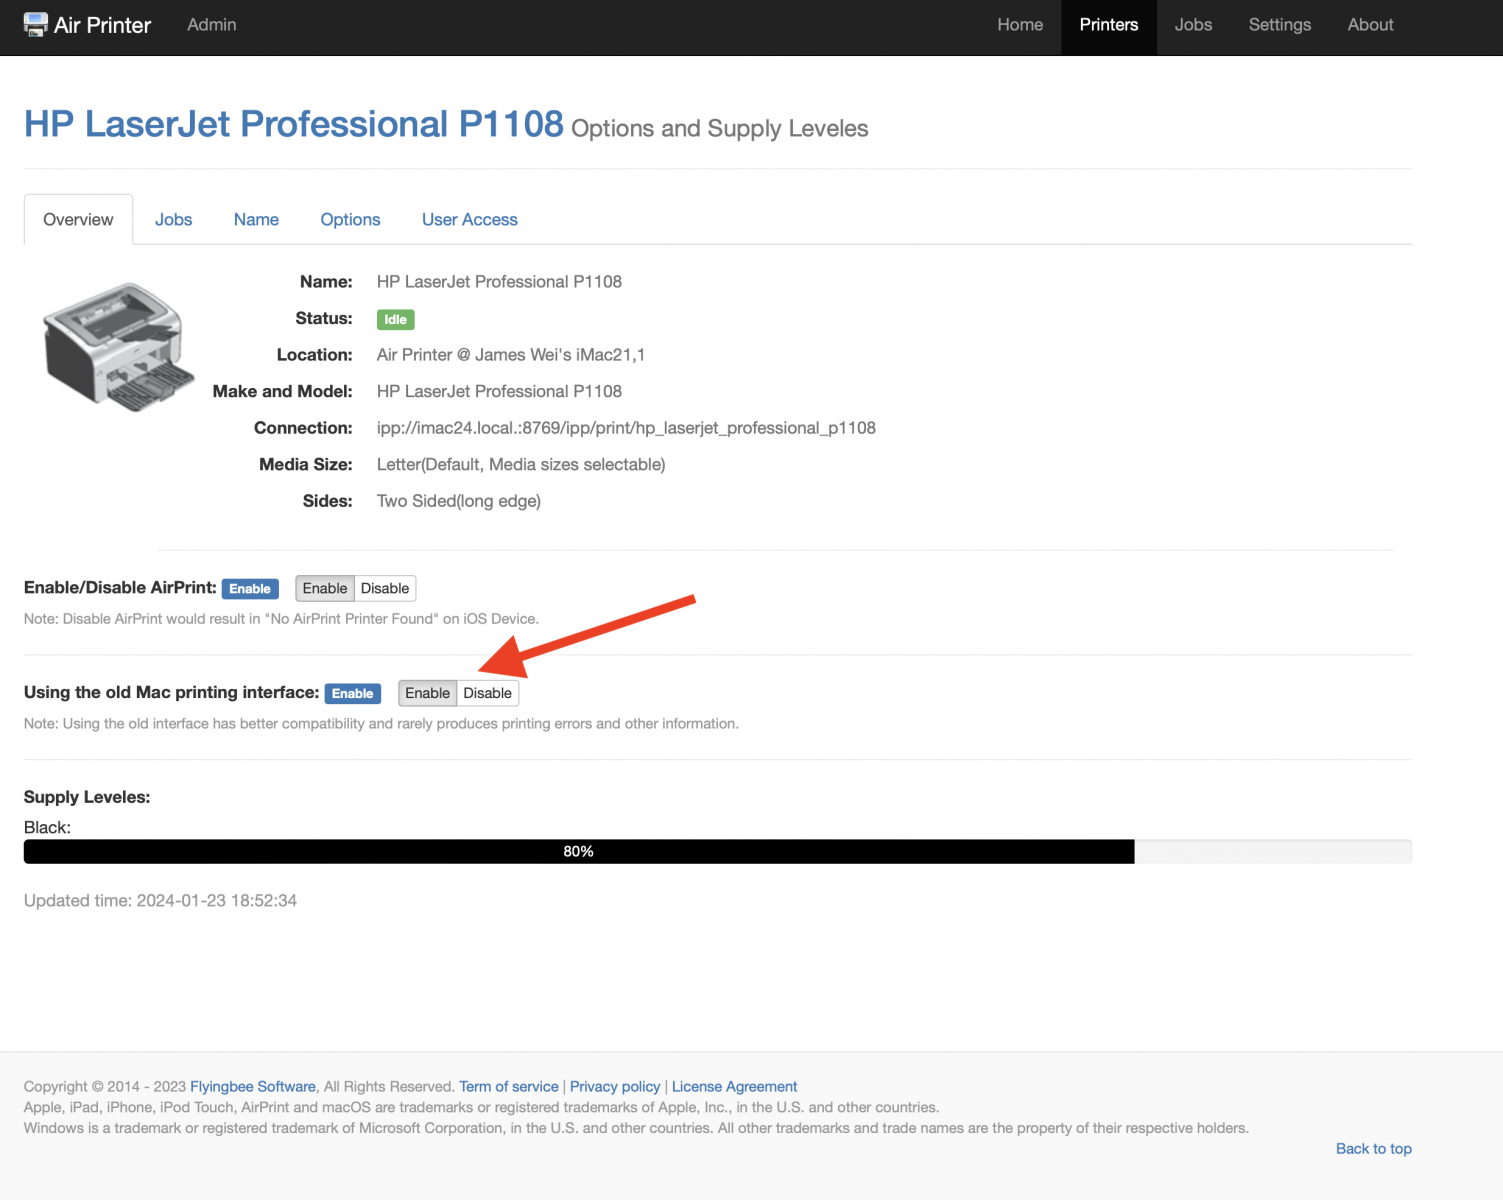The width and height of the screenshot is (1503, 1200).
Task: Select Printers in top navigation
Action: point(1109,25)
